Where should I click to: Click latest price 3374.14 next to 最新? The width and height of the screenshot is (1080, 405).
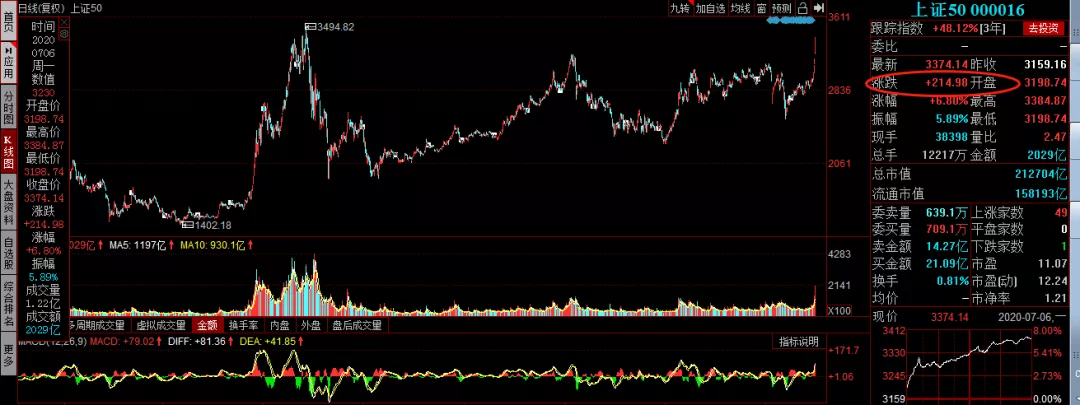(947, 64)
